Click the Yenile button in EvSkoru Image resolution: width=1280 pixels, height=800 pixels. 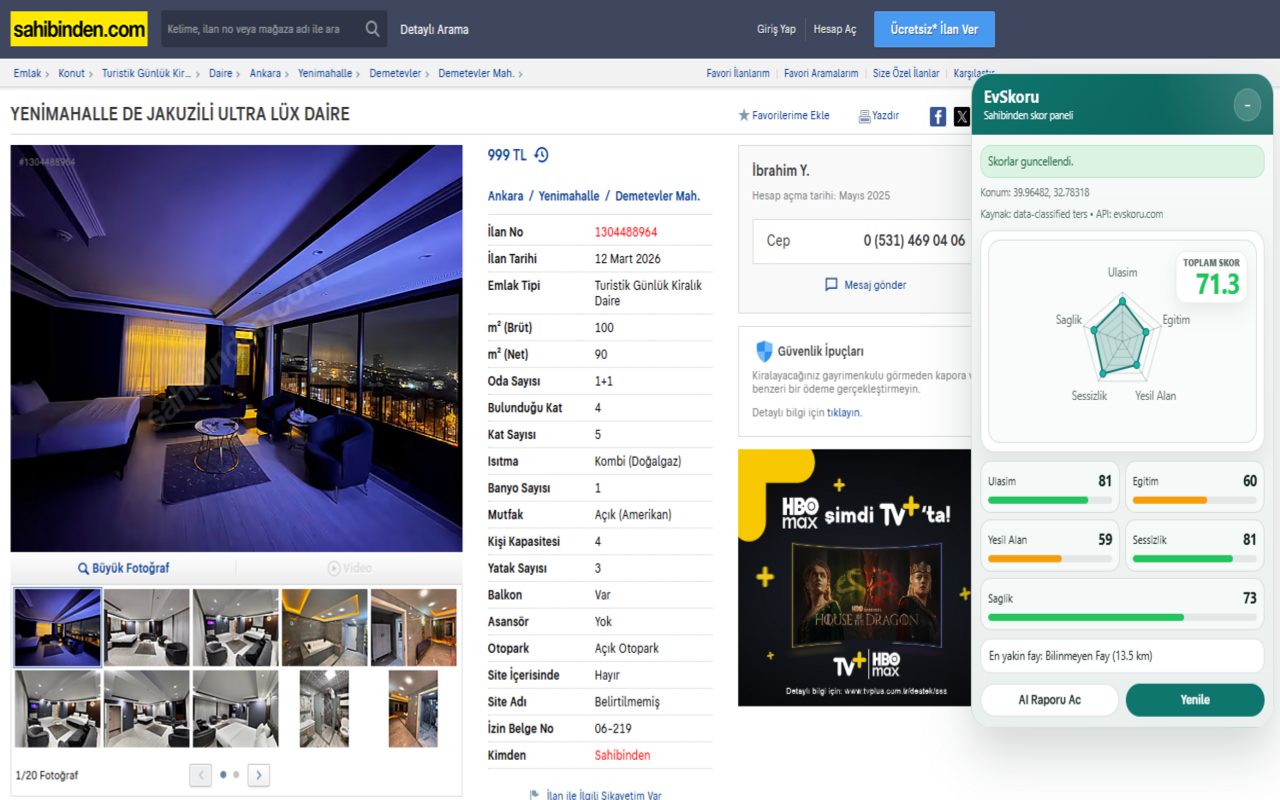(x=1195, y=700)
